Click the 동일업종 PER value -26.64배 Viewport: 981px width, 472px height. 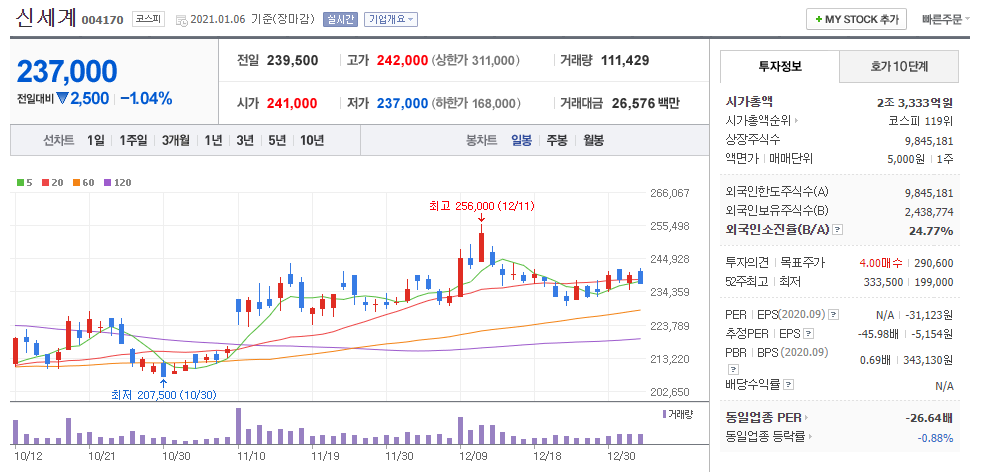coord(929,418)
